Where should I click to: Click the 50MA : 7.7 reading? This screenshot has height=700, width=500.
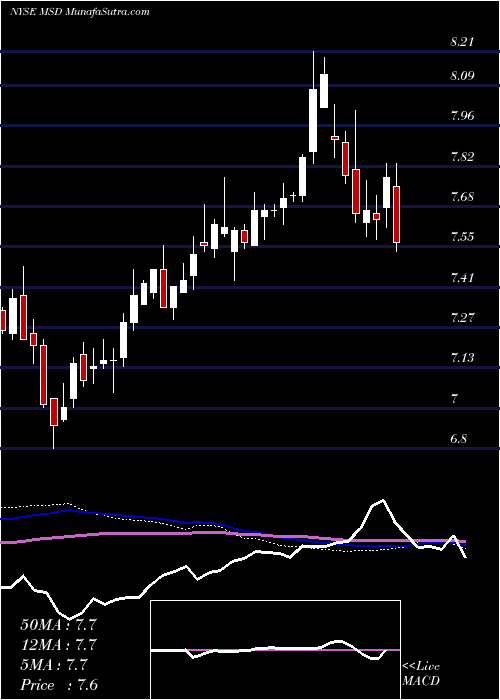click(59, 625)
